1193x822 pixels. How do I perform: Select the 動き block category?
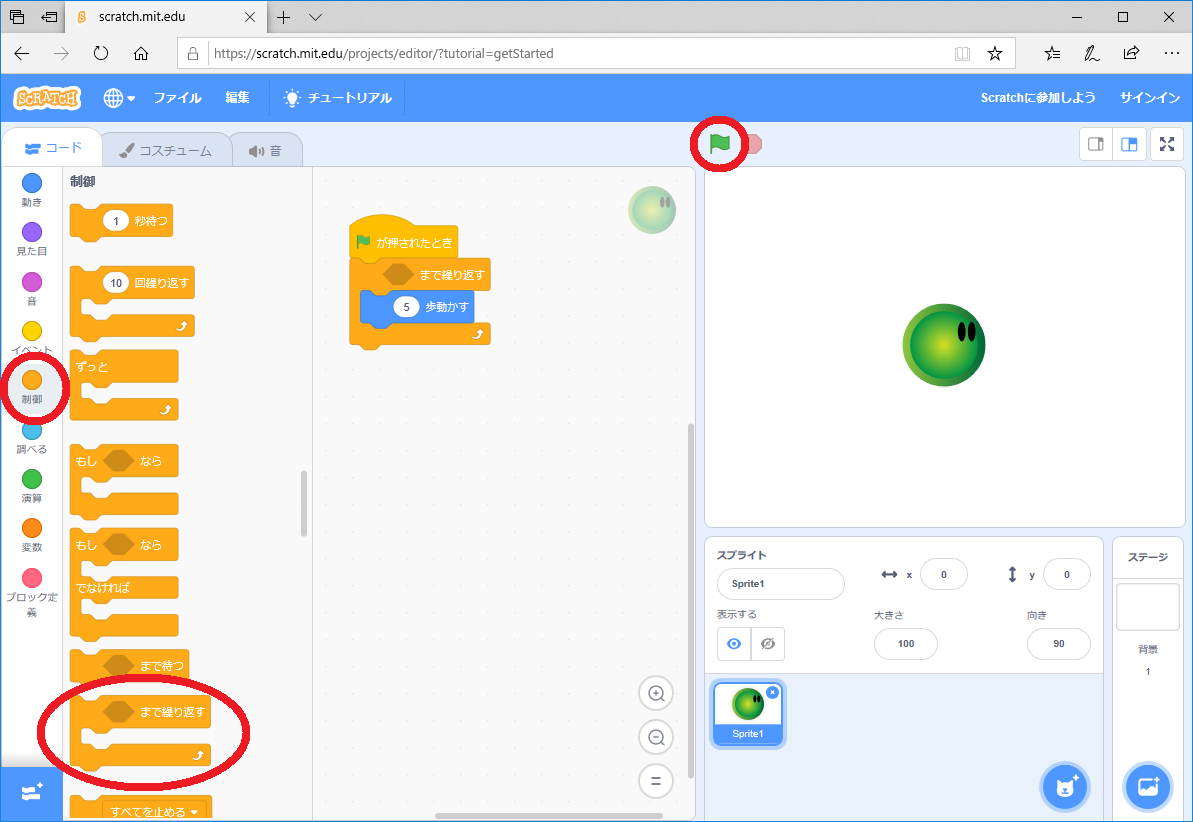point(32,190)
